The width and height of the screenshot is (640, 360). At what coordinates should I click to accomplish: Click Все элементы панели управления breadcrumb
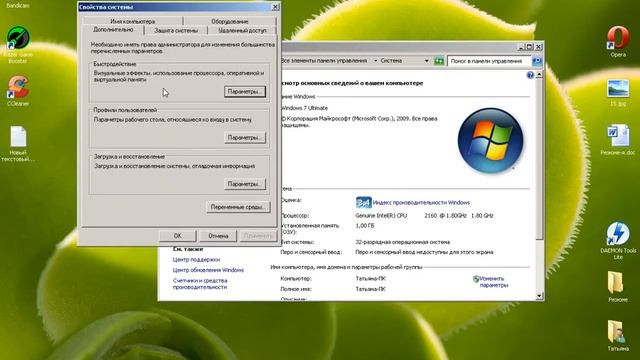[x=324, y=61]
